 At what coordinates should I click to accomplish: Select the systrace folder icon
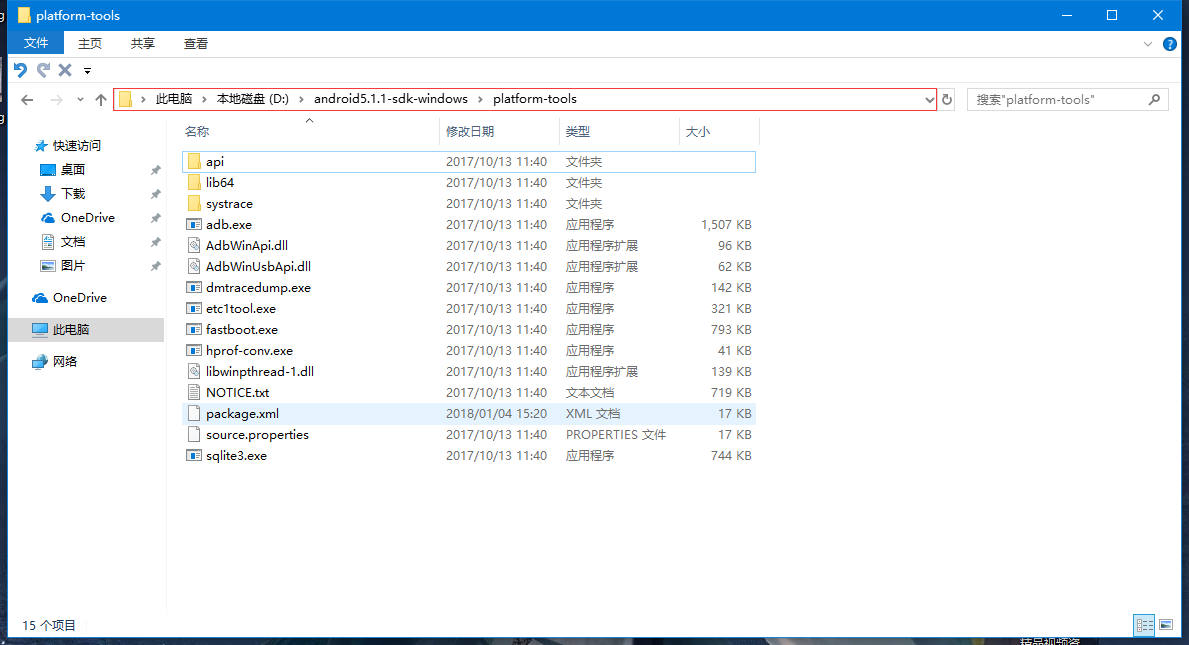pyautogui.click(x=194, y=204)
